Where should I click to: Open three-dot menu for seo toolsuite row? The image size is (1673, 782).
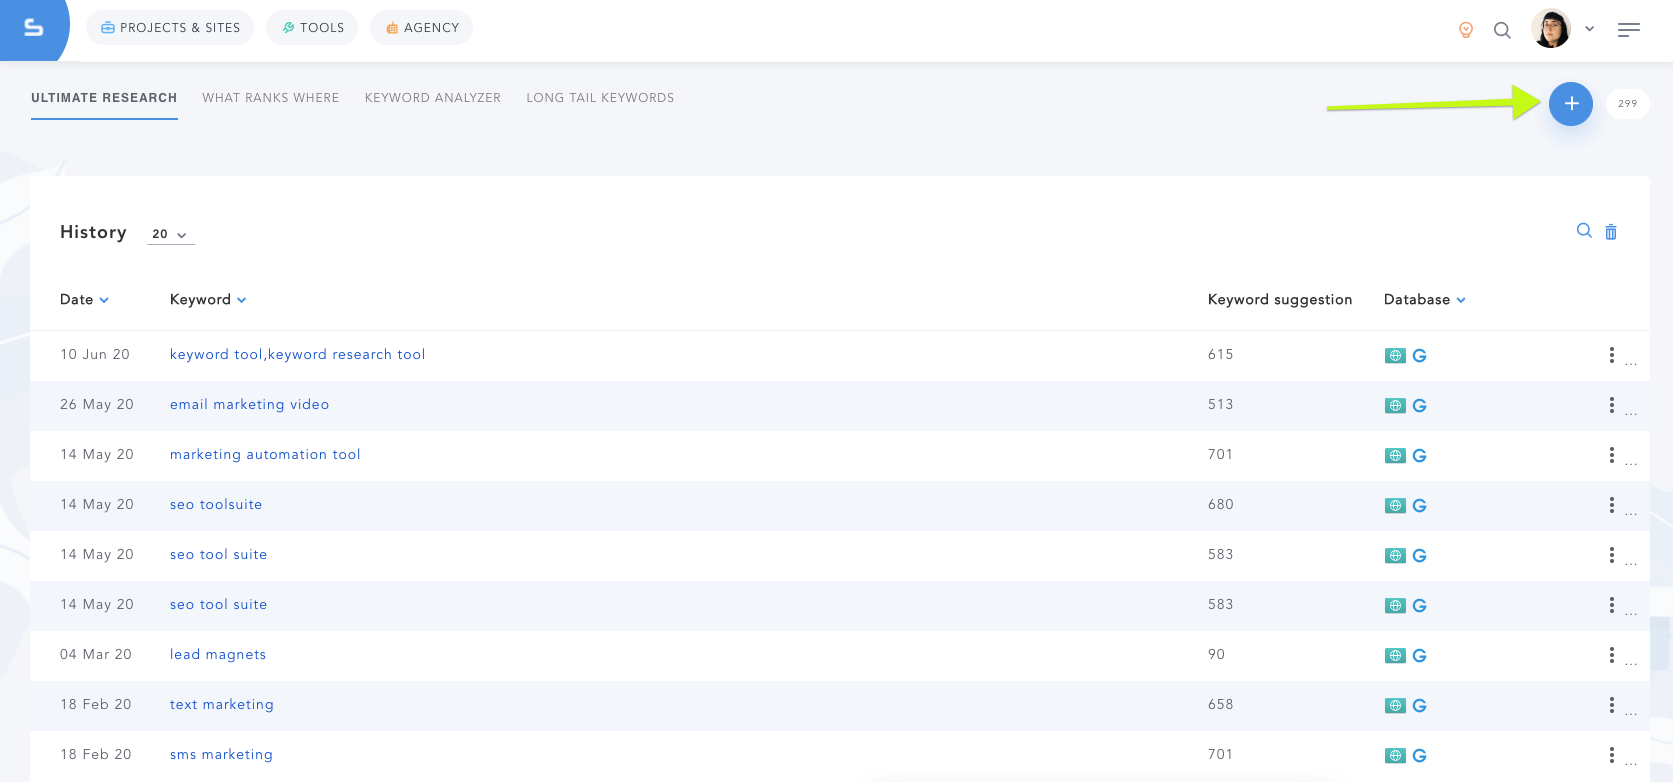click(x=1611, y=505)
